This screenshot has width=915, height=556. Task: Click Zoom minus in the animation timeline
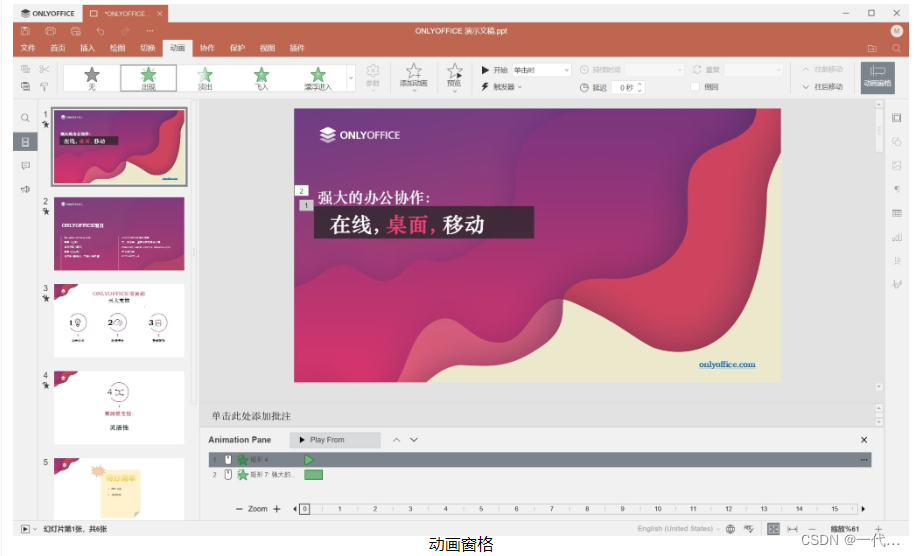[x=239, y=509]
